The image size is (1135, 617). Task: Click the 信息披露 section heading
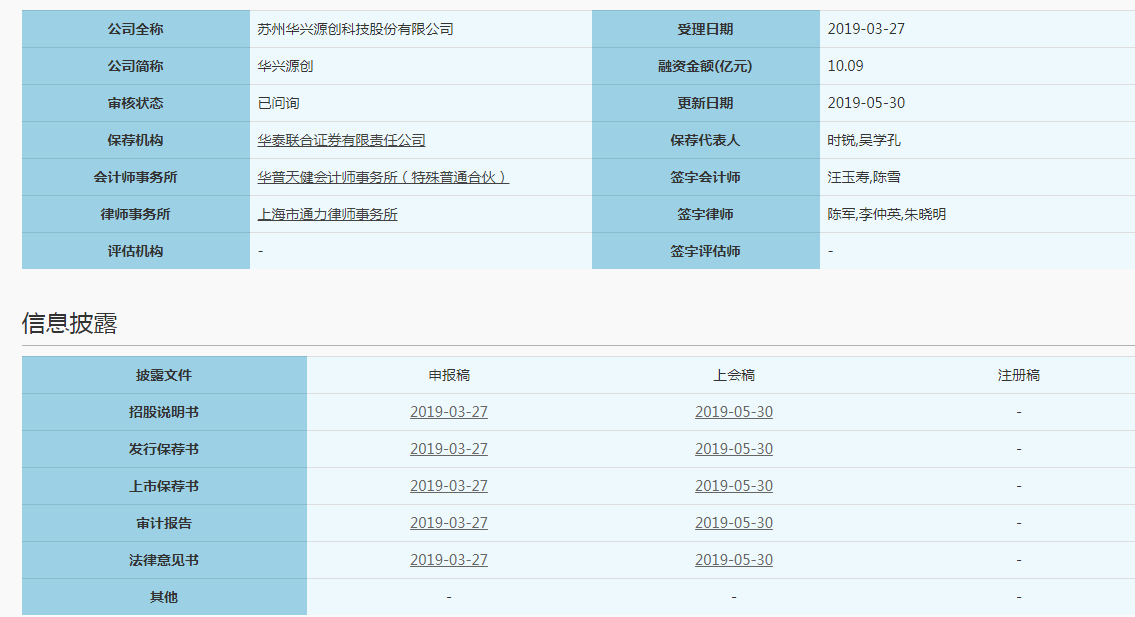(x=70, y=323)
